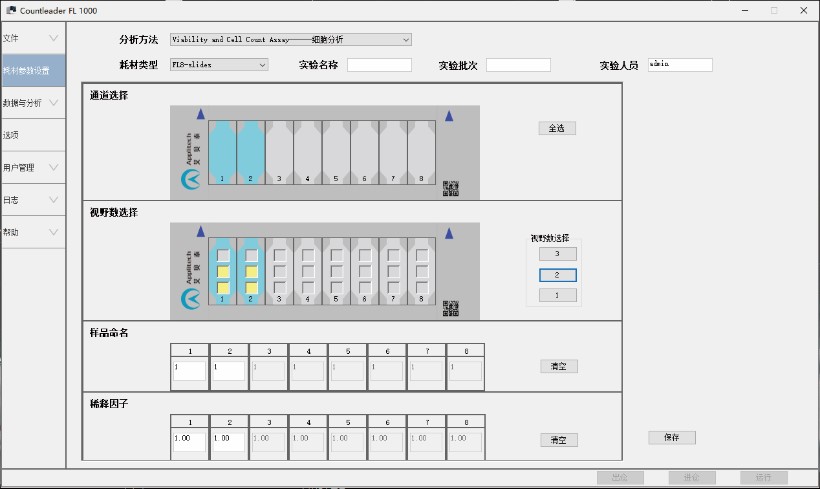Select channel 3 in 通道选择 slide
Viewport: 820px width, 489px height.
[x=279, y=151]
